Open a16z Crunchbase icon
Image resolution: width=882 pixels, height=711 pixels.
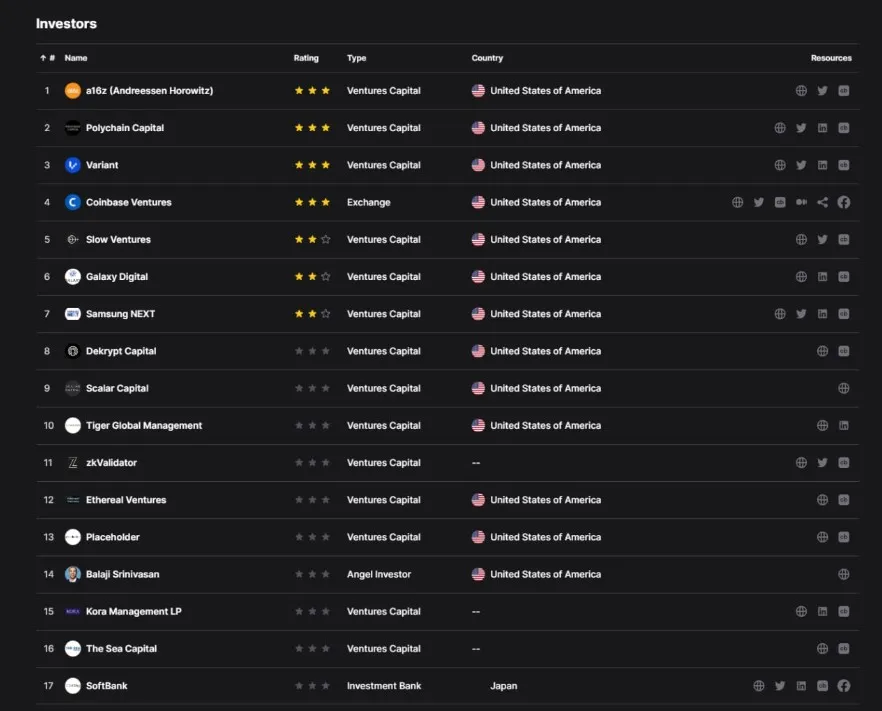click(x=844, y=91)
